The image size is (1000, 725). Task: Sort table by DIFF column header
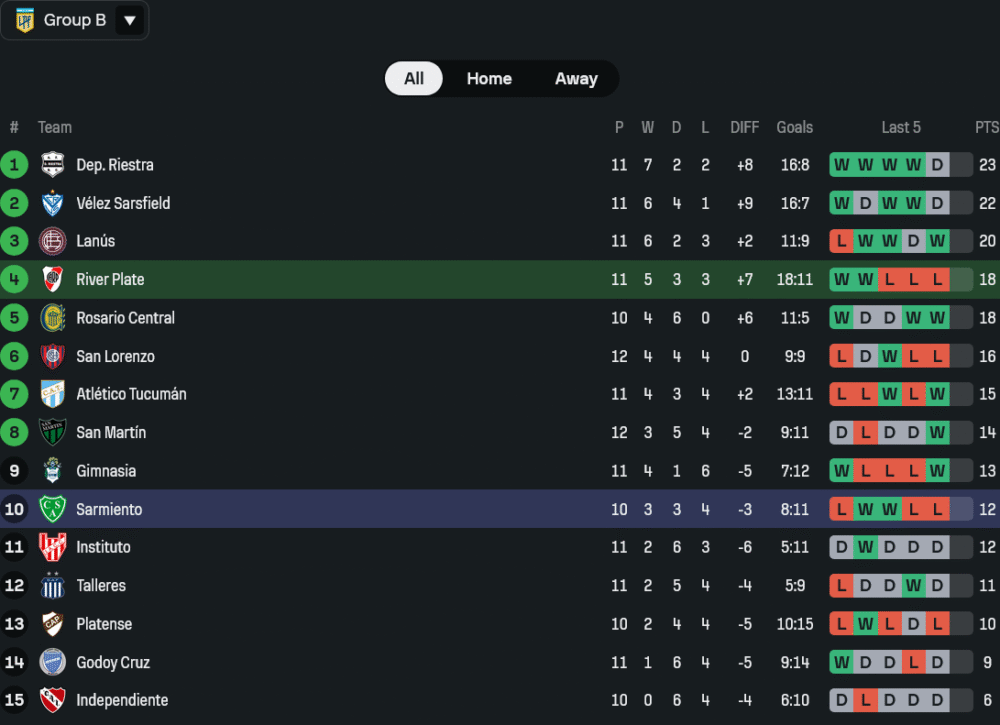(x=744, y=127)
